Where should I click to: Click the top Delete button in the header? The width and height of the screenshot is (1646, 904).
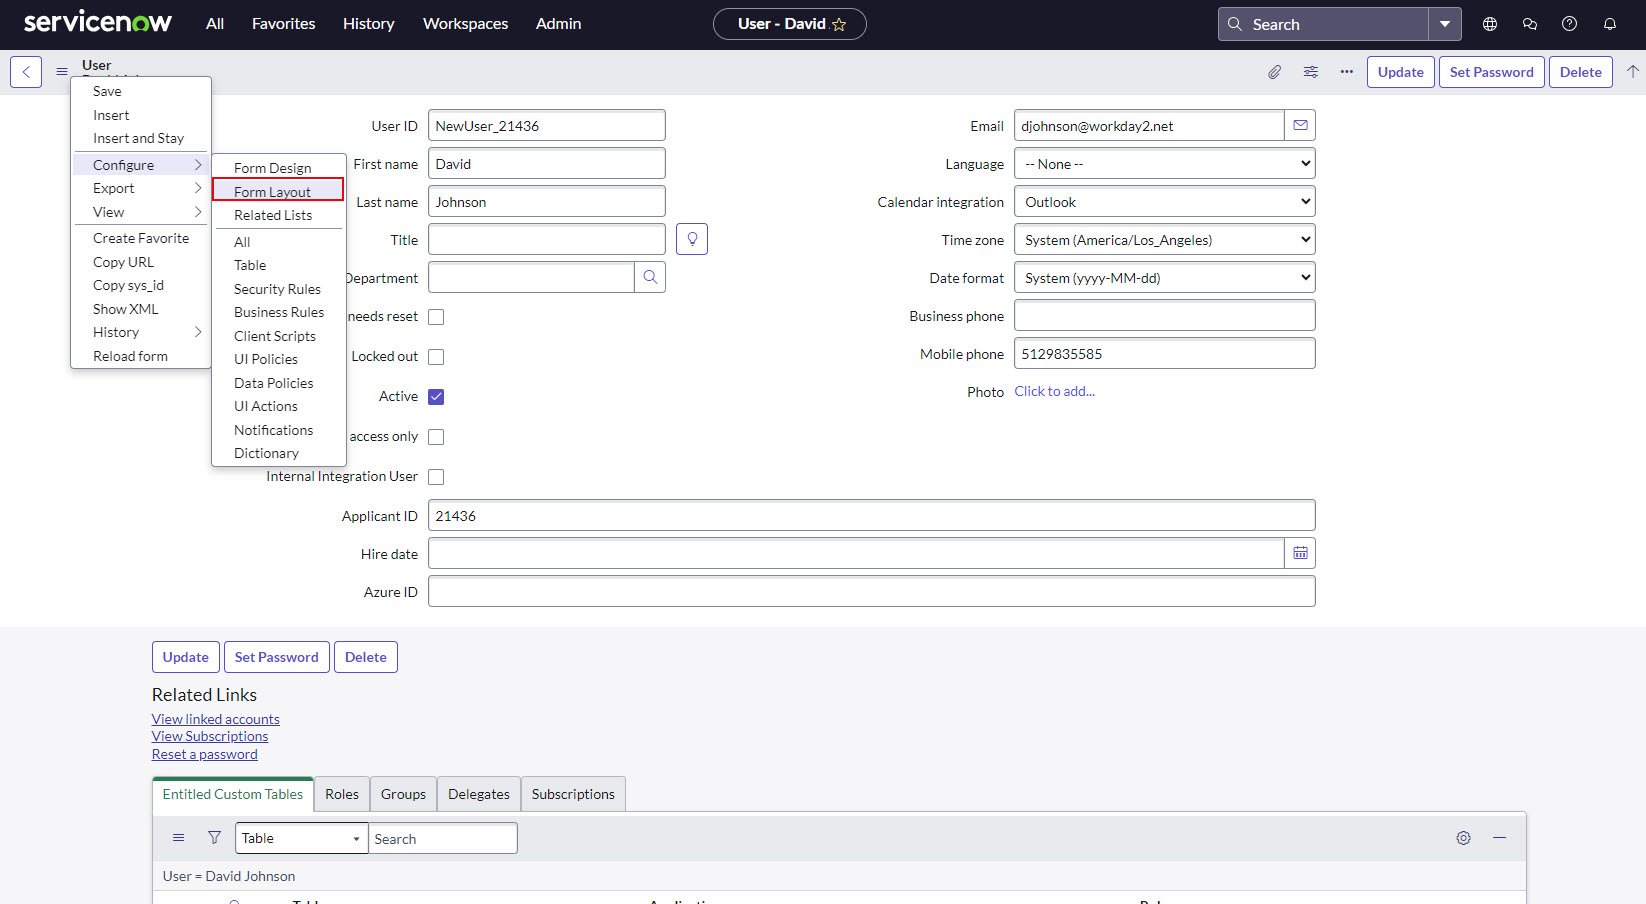(1580, 72)
